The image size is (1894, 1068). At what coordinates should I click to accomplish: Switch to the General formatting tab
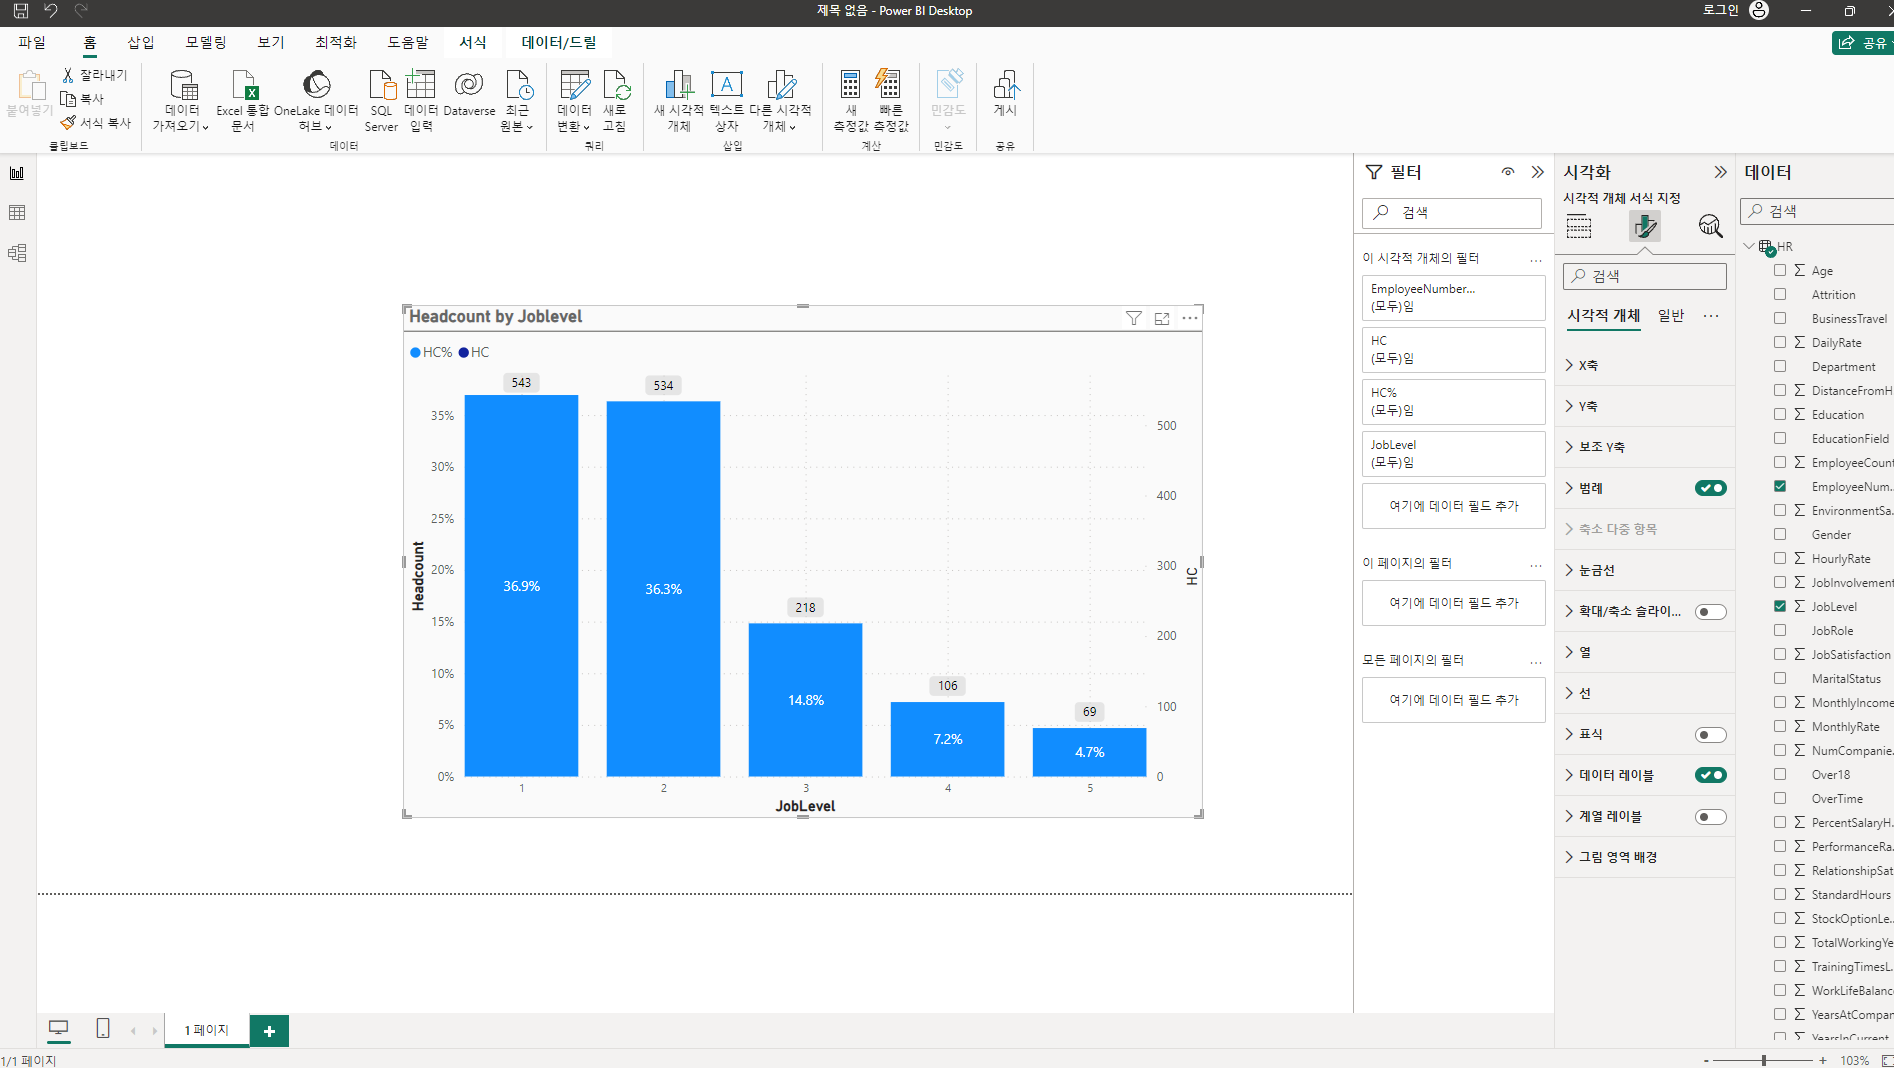click(x=1671, y=315)
